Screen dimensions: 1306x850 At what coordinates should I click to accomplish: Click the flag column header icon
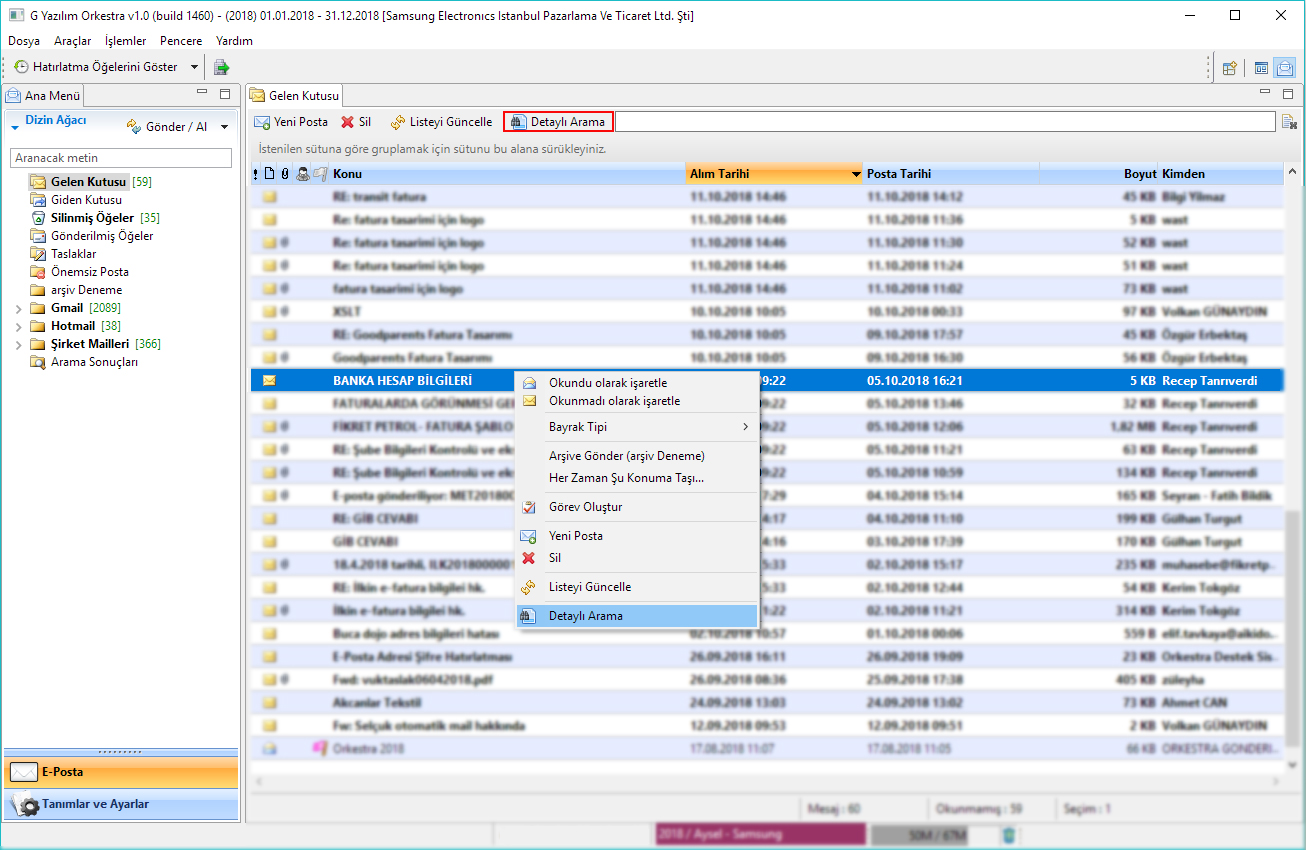click(x=320, y=174)
